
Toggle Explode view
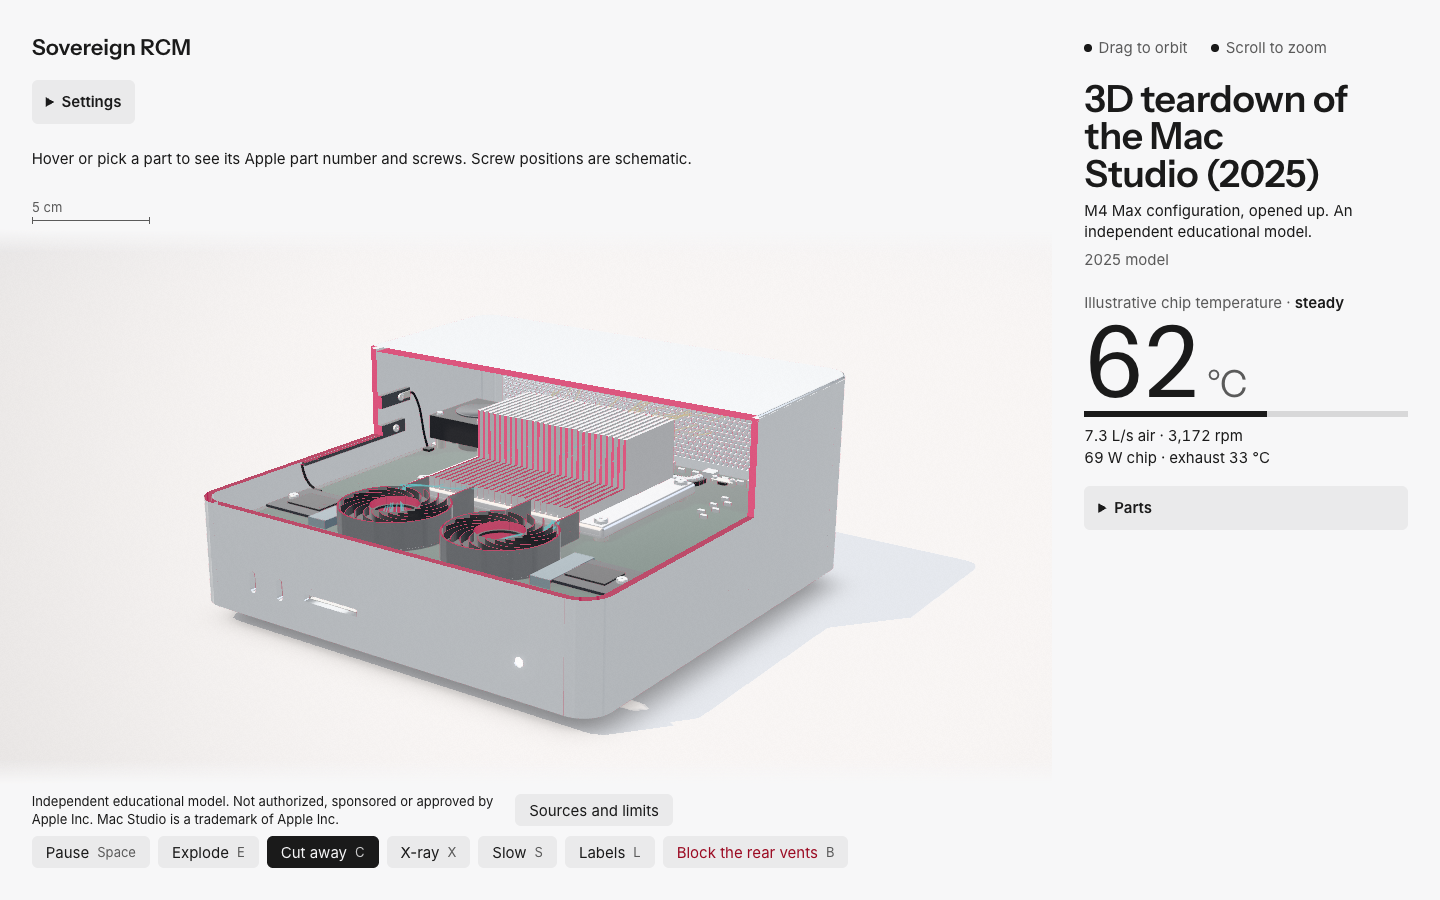[x=208, y=852]
